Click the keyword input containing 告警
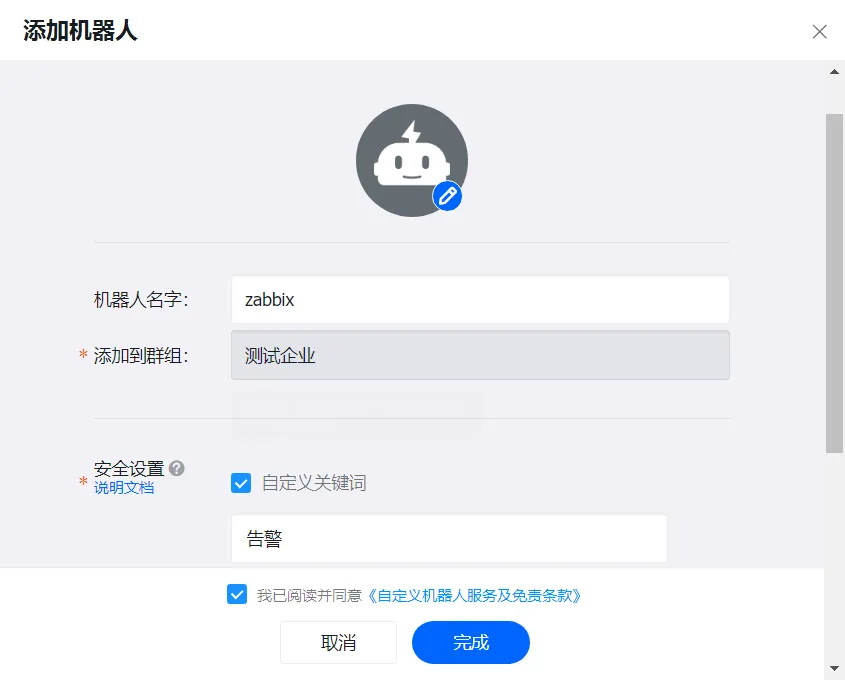845x681 pixels. [x=448, y=539]
